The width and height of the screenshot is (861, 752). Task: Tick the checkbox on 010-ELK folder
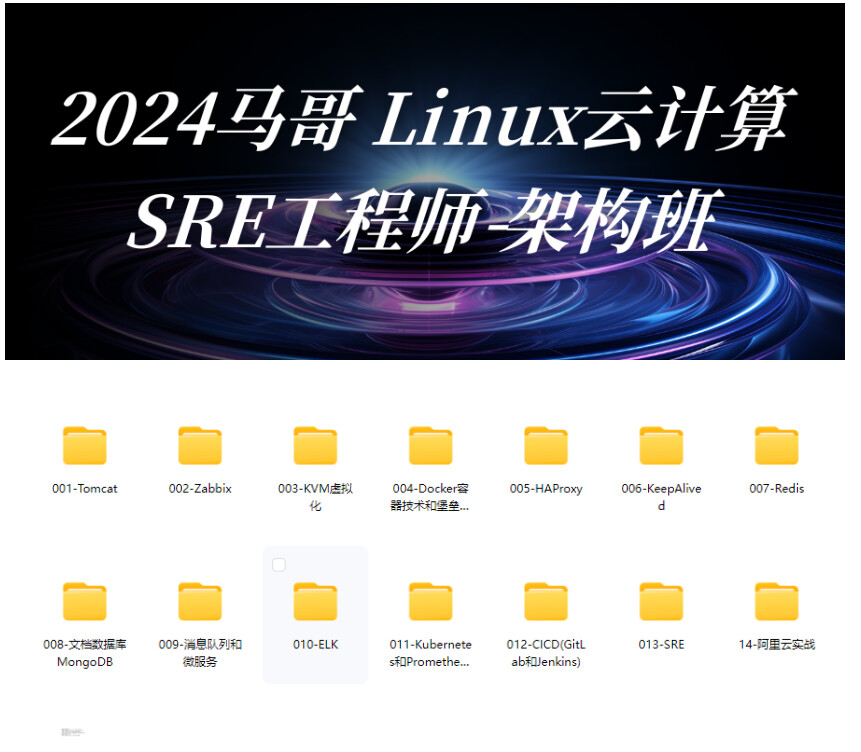(x=279, y=565)
